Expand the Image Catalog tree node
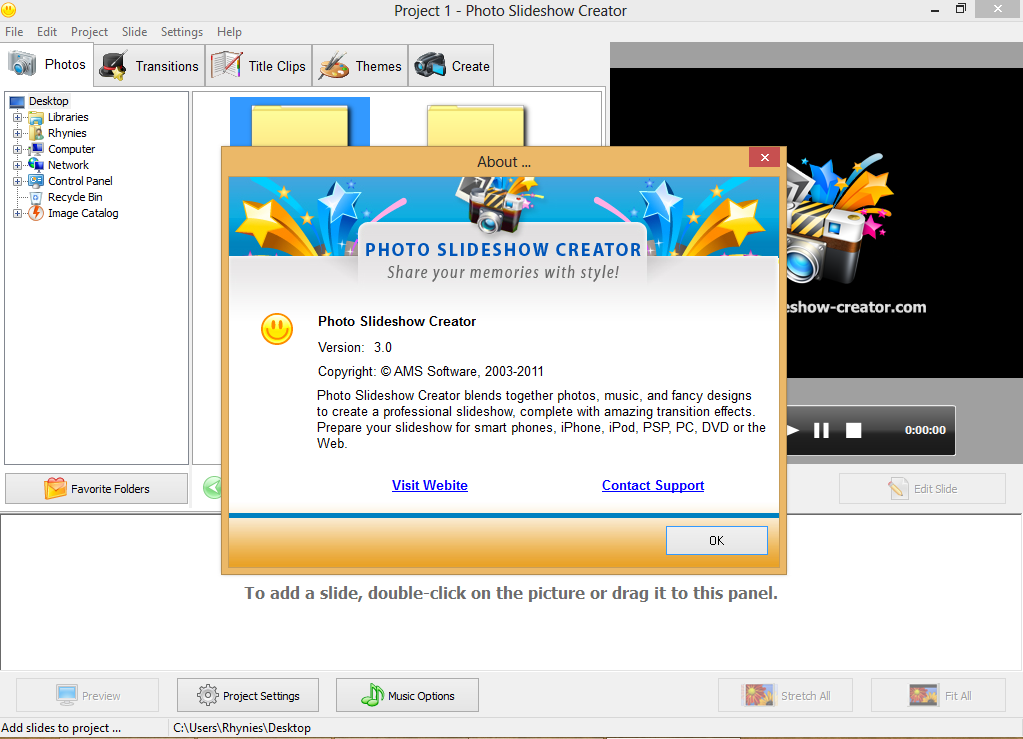 (18, 213)
